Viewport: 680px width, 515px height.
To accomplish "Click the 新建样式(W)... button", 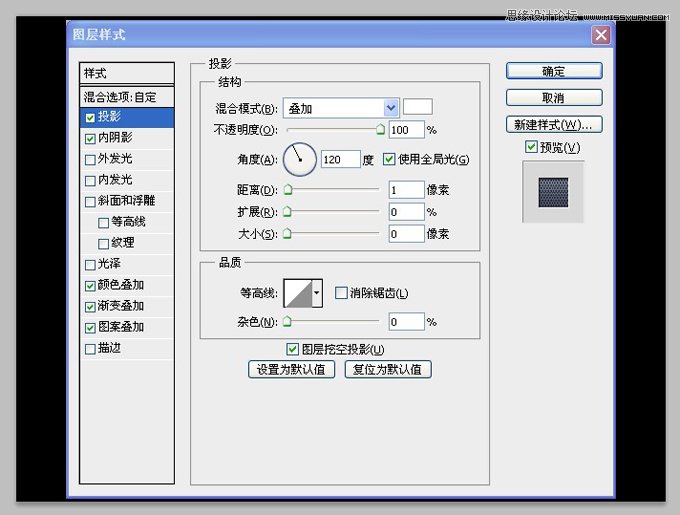I will coord(554,125).
